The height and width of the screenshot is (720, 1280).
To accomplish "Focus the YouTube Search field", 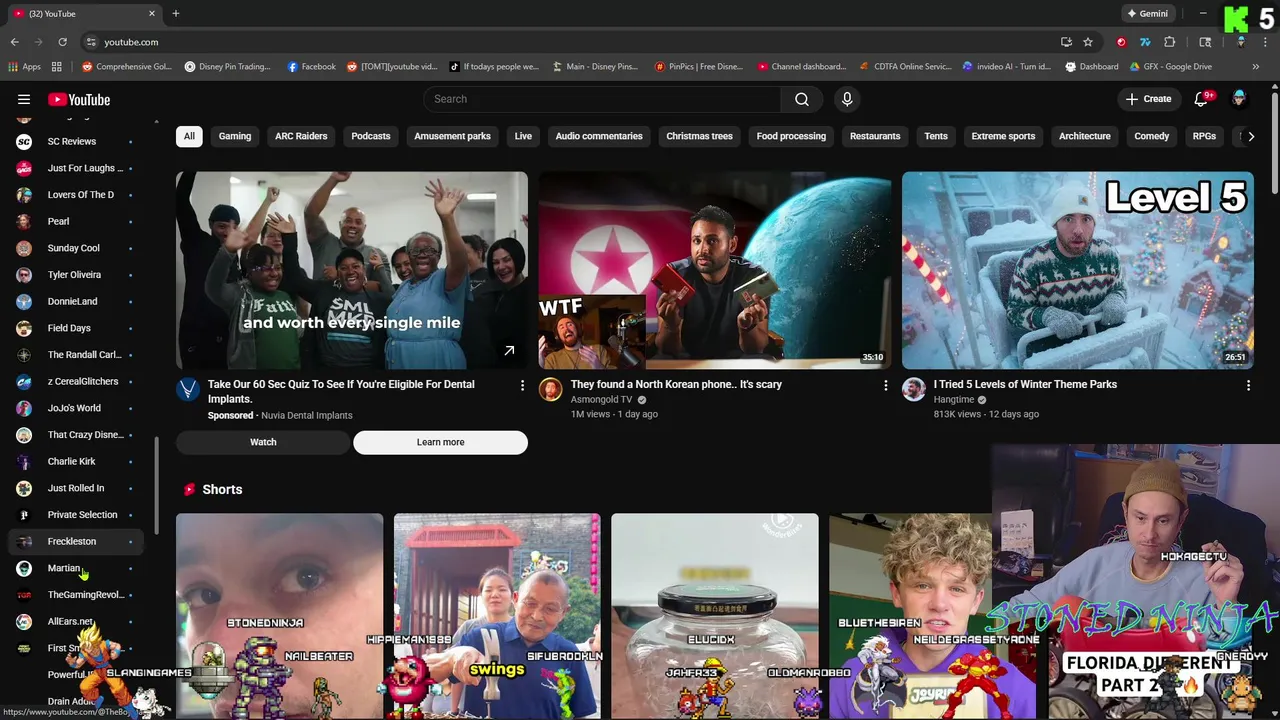I will (x=603, y=99).
